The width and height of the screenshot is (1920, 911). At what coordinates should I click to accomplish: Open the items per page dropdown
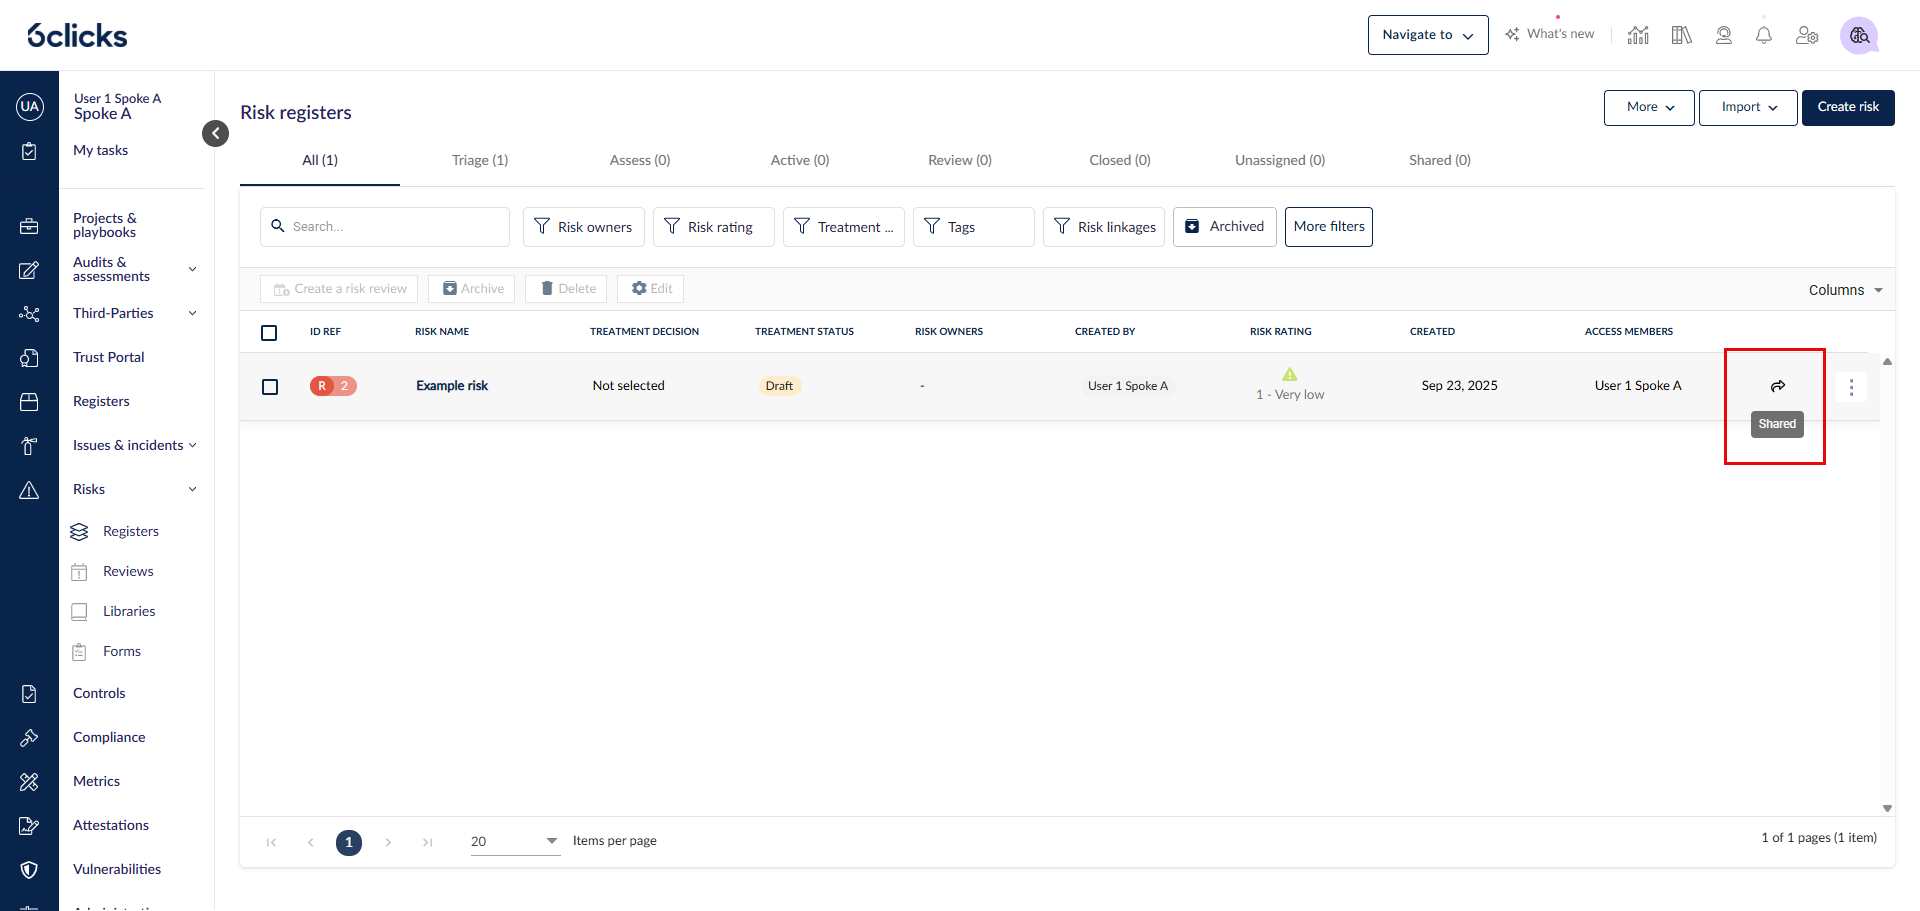514,841
